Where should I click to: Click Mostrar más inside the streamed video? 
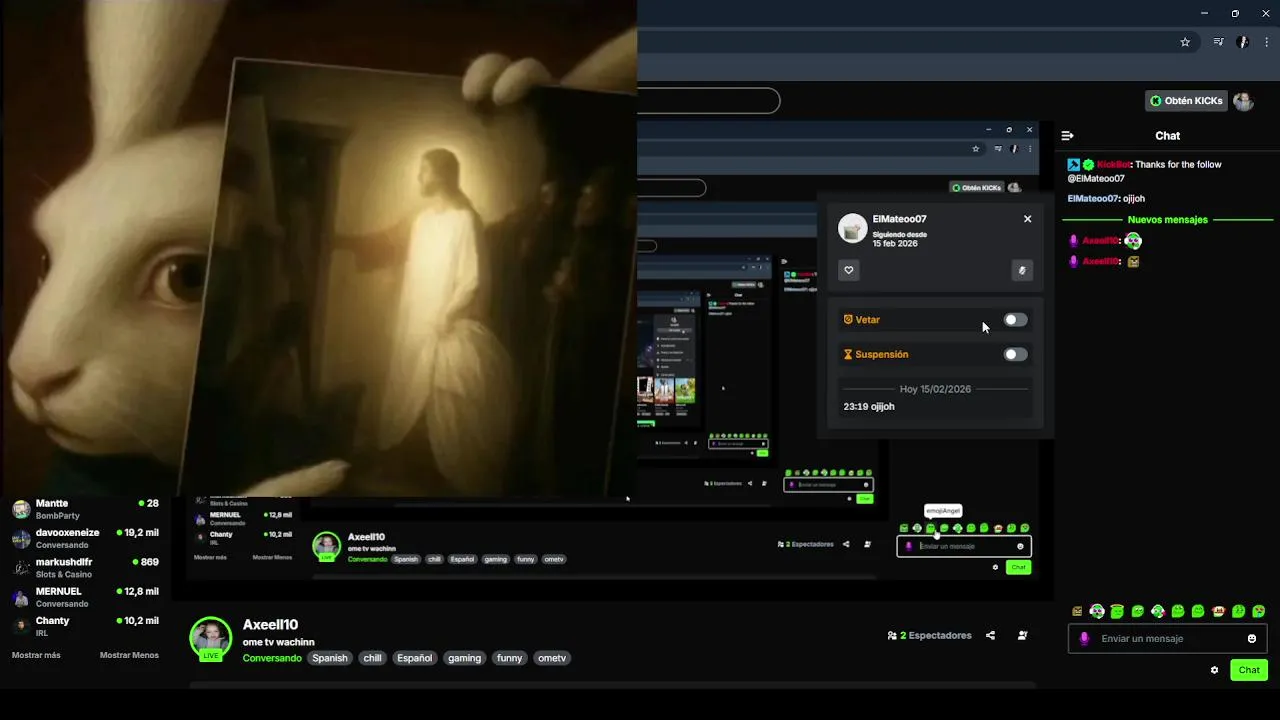coord(210,557)
